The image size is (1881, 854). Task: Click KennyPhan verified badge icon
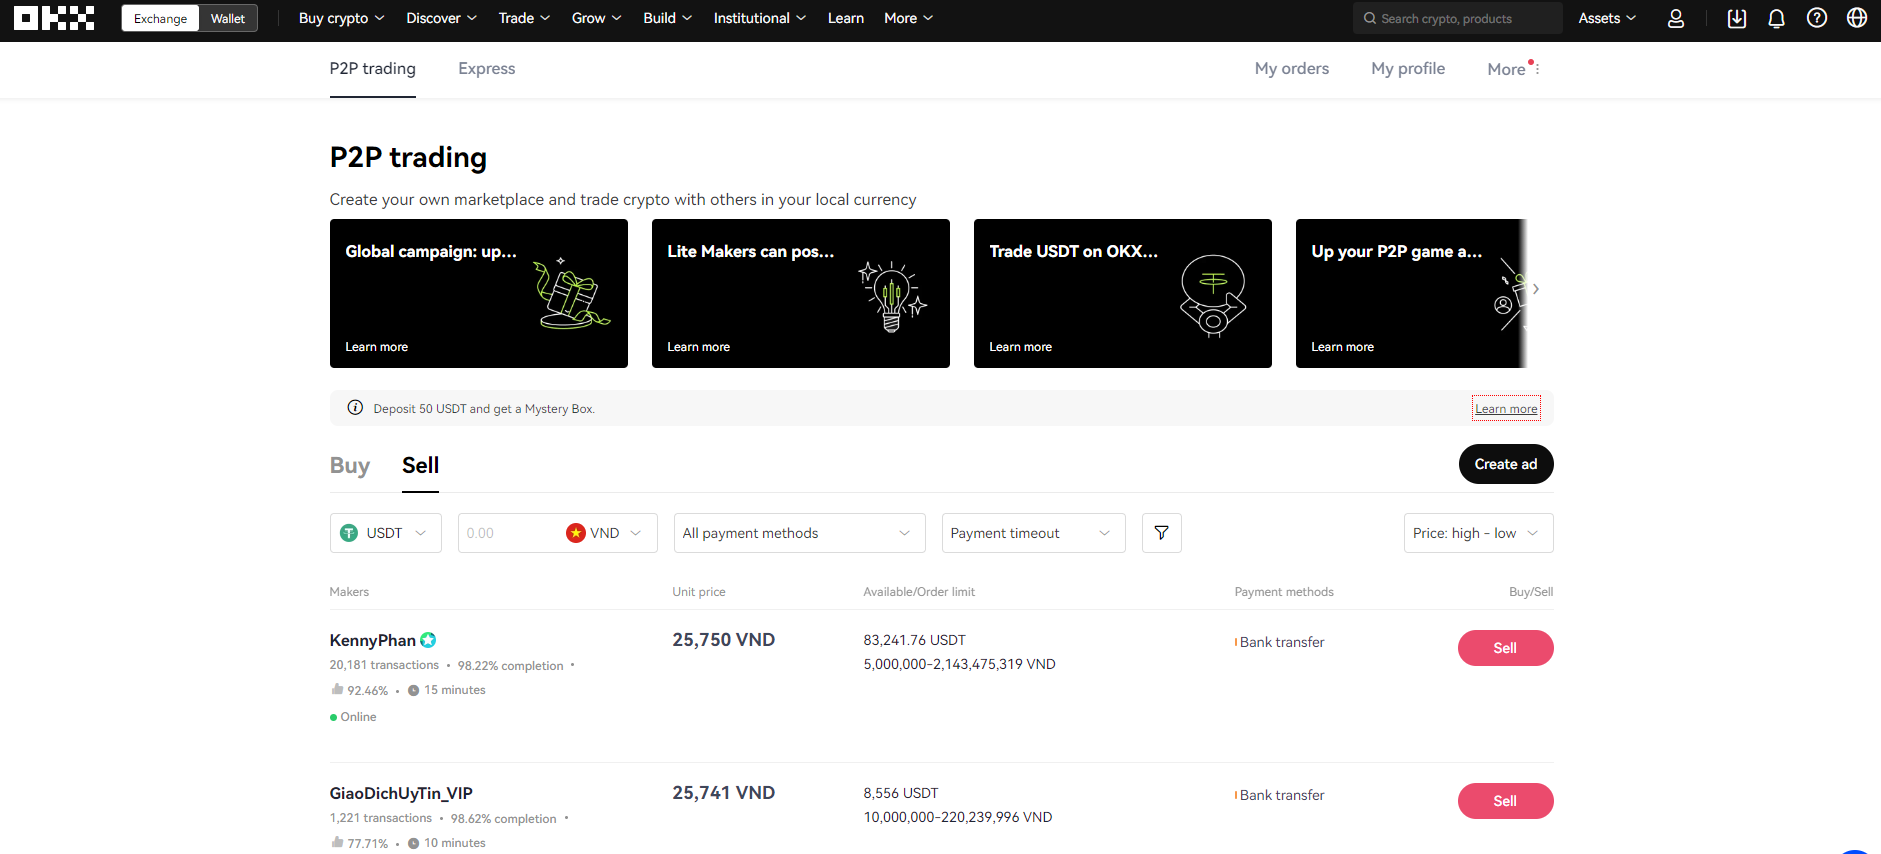click(x=428, y=640)
